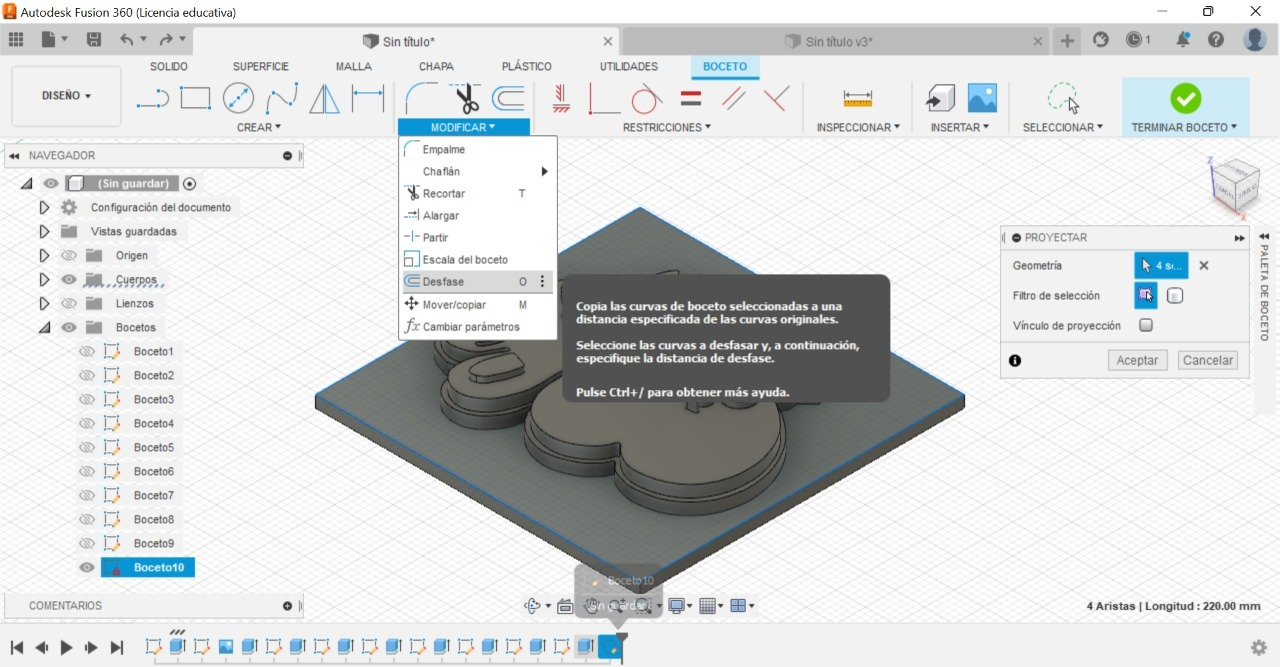Click the Undo arrow
1280x667 pixels.
(x=127, y=40)
